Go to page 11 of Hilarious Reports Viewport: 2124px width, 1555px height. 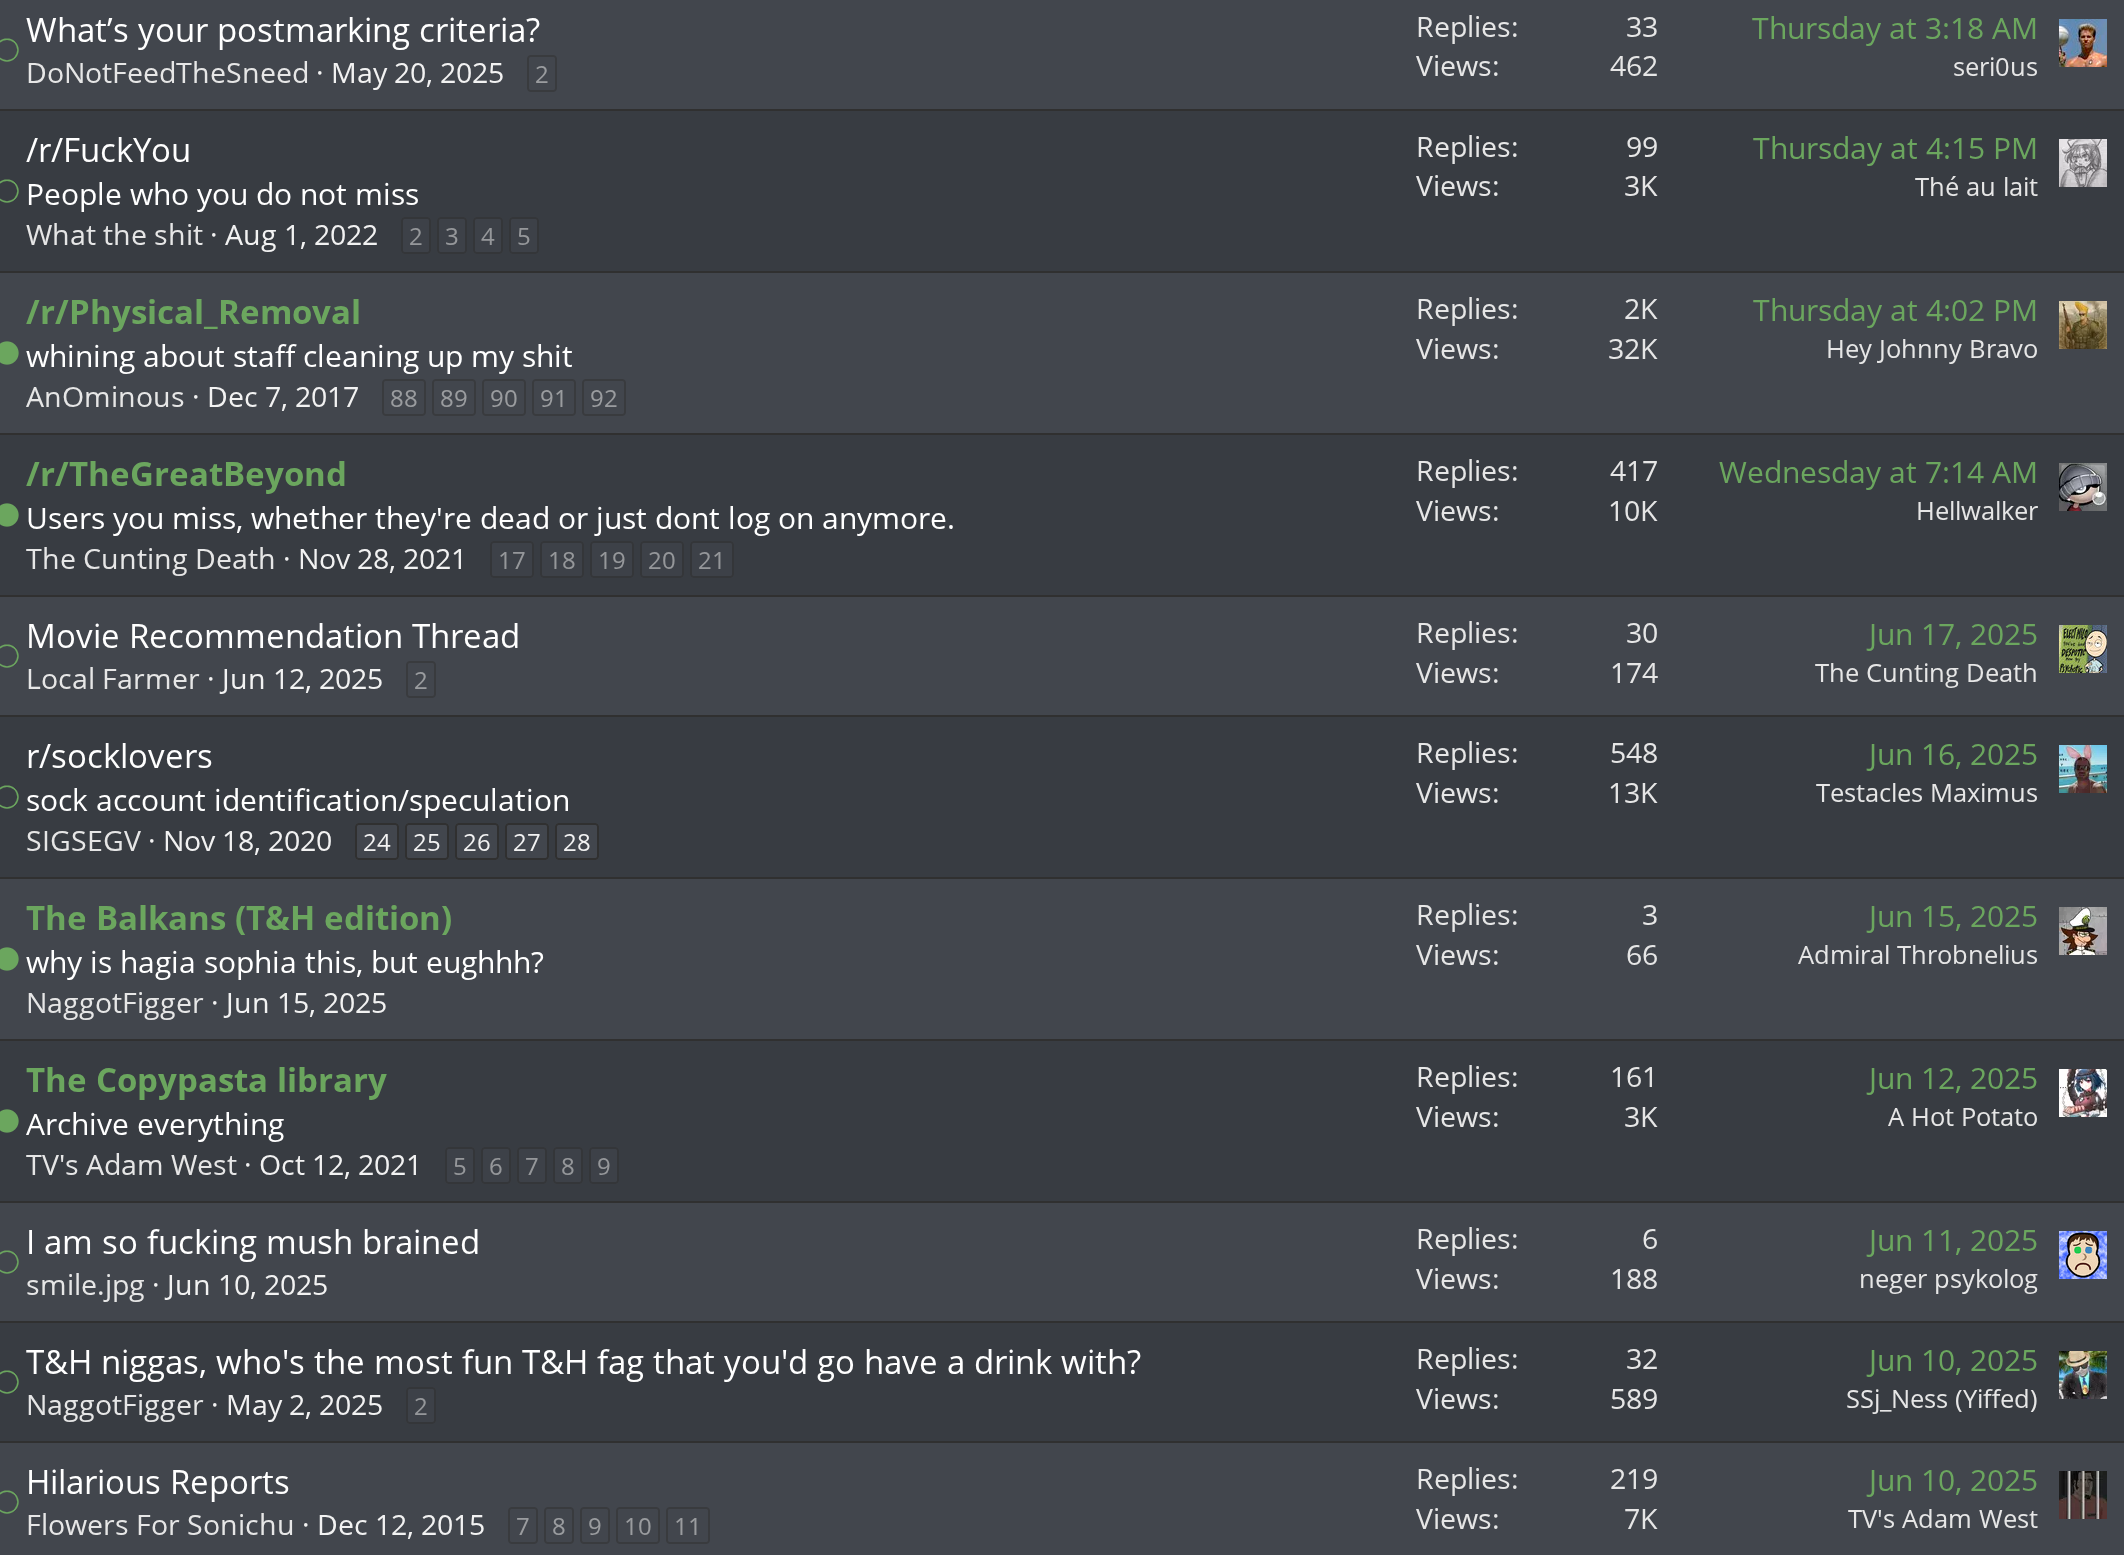[x=687, y=1526]
